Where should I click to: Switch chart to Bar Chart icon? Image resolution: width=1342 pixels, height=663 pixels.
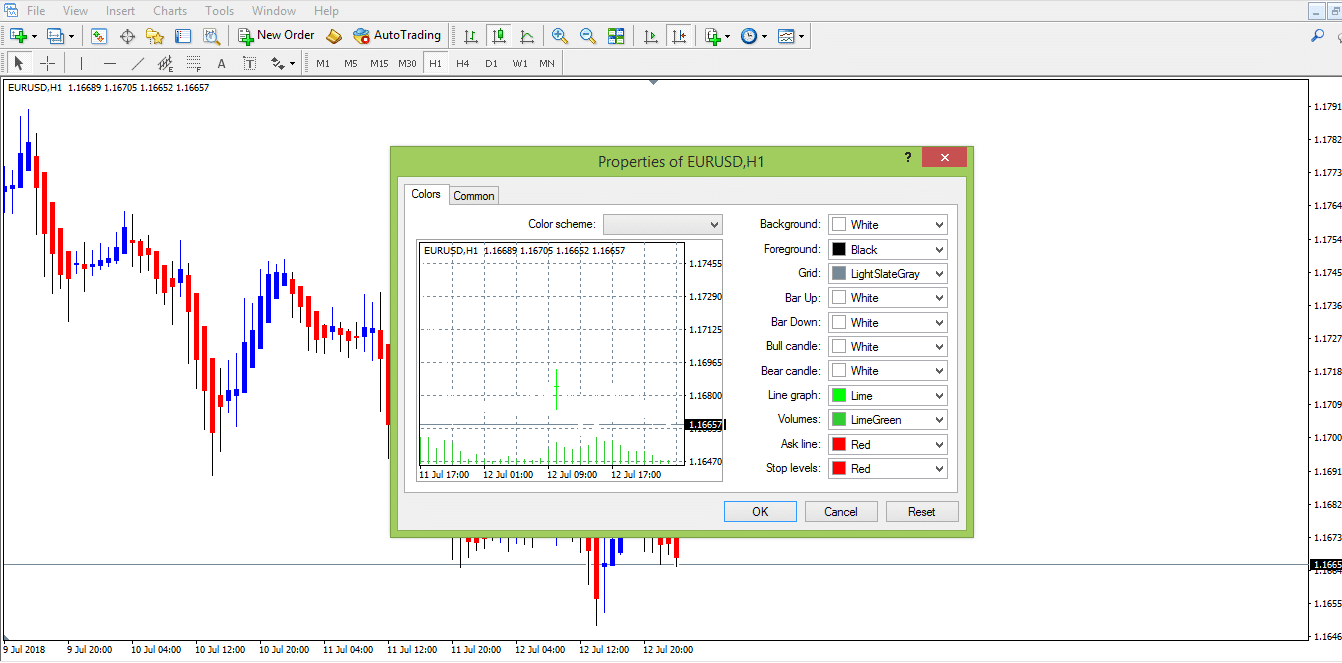471,36
